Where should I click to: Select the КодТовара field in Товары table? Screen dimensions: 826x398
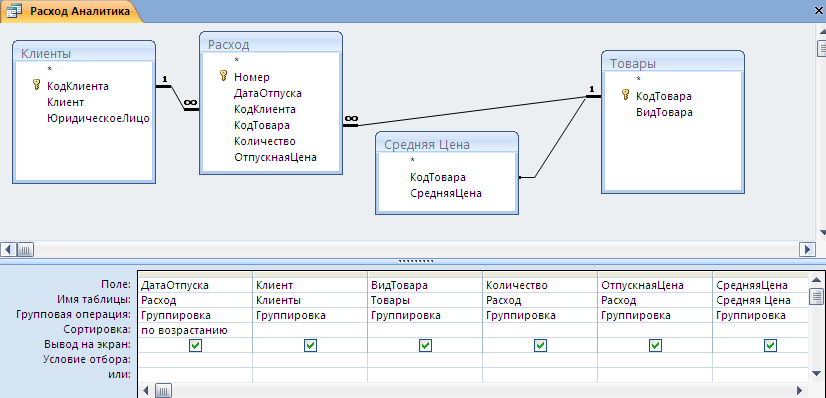(x=664, y=96)
